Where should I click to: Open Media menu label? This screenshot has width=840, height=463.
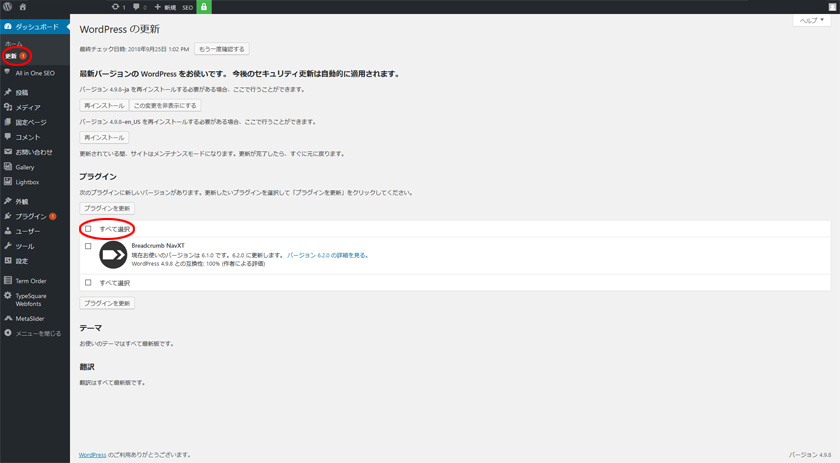click(x=28, y=107)
